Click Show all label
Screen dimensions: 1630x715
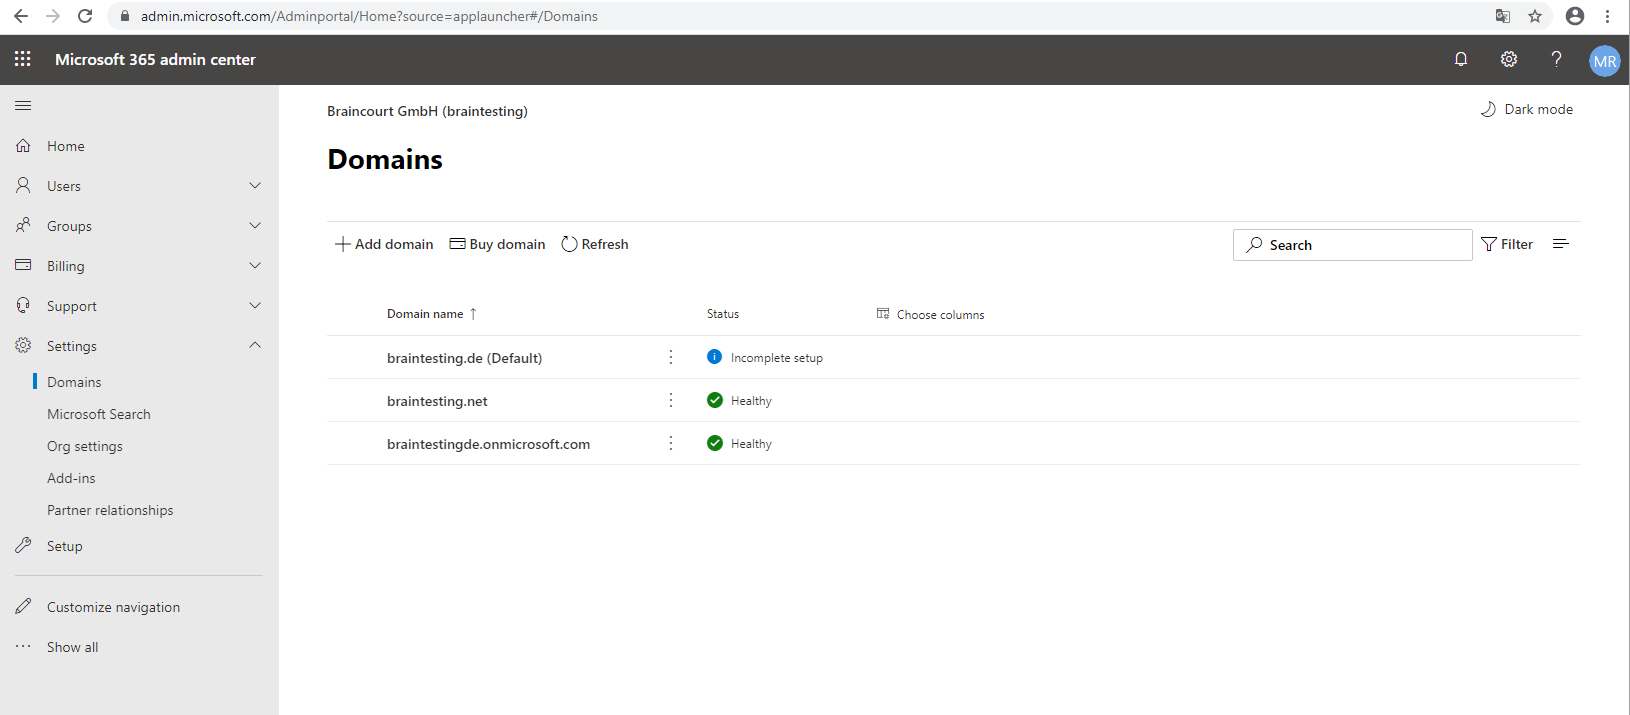coord(73,647)
